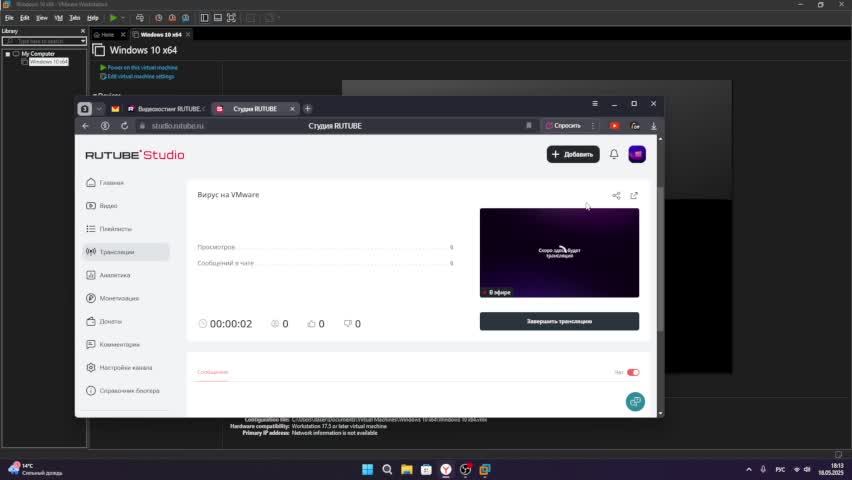
Task: Open Настройки канала in Studio sidebar
Action: 126,367
